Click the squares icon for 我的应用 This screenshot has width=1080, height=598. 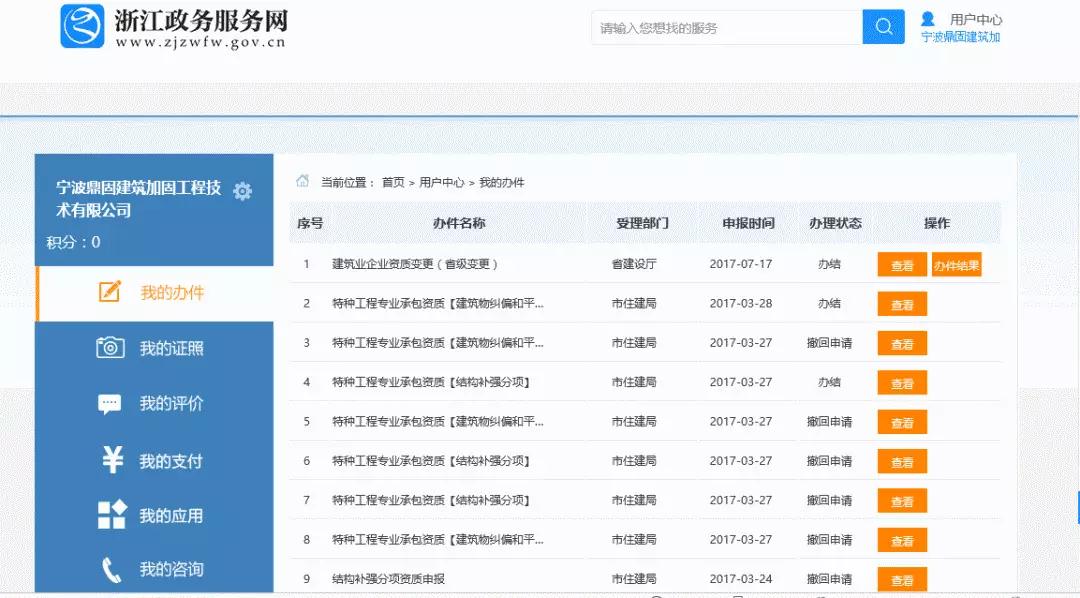pos(111,515)
